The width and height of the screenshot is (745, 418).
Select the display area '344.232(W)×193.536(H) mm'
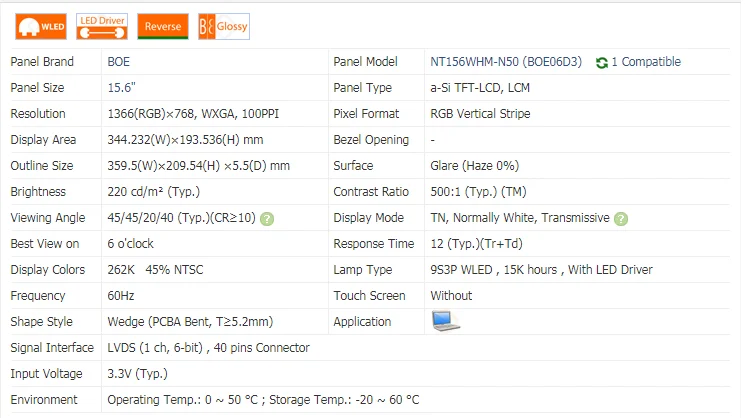click(x=185, y=140)
